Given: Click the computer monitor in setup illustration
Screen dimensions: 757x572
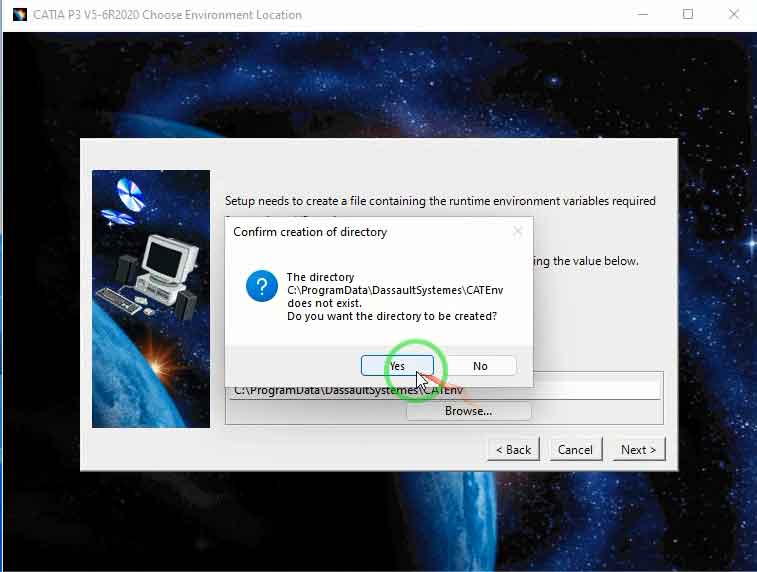Looking at the screenshot, I should pos(164,262).
